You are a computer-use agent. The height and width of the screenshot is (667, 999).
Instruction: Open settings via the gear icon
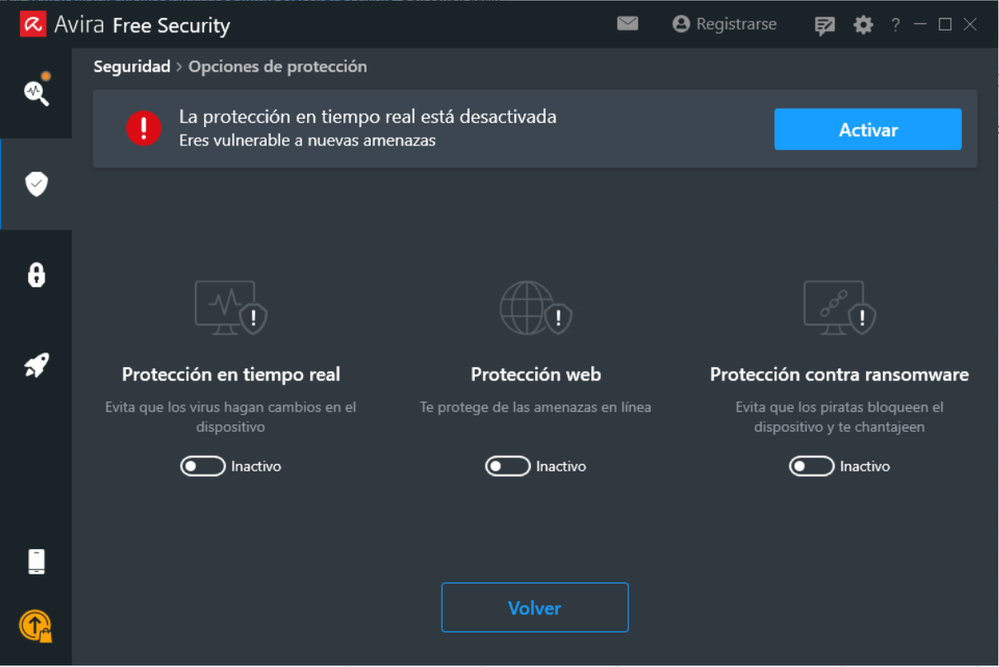pyautogui.click(x=862, y=24)
